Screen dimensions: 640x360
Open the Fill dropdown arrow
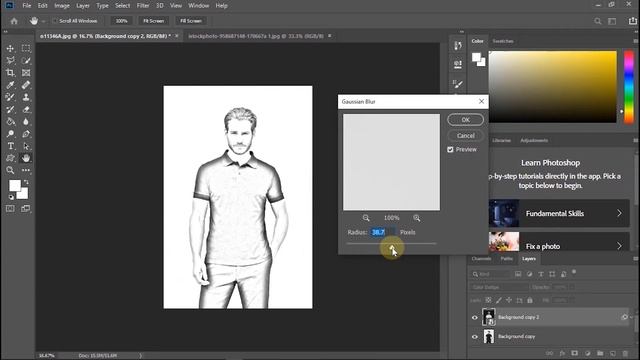pos(572,300)
